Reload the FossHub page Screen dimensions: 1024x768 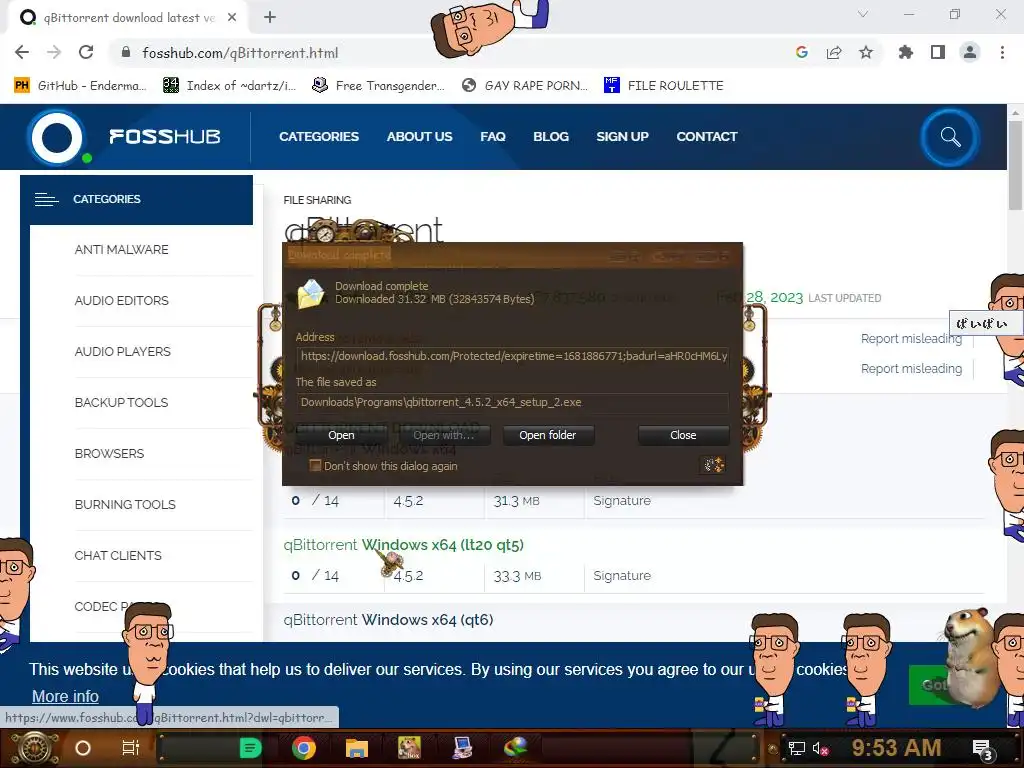[86, 53]
